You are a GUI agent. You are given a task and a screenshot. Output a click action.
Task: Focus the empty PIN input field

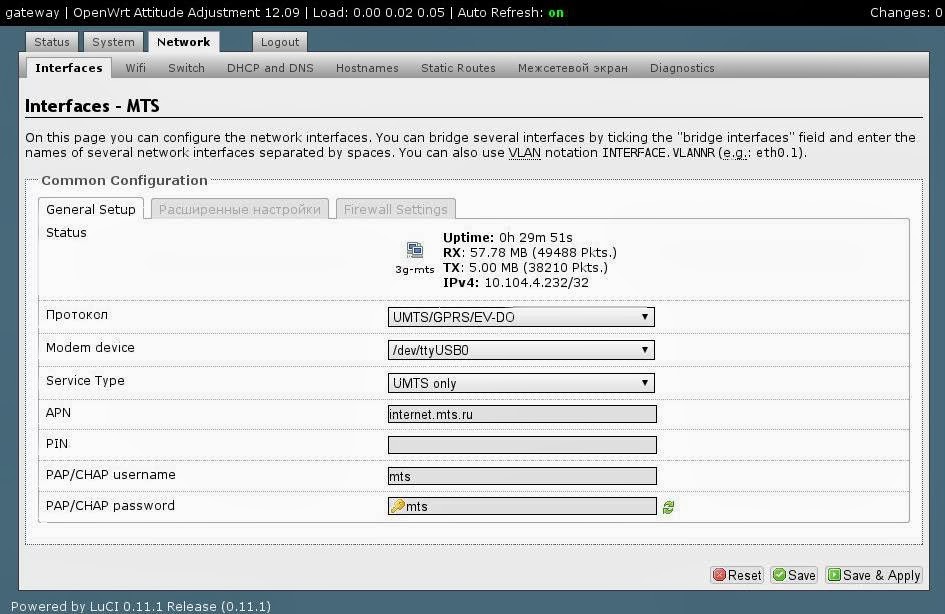(522, 445)
